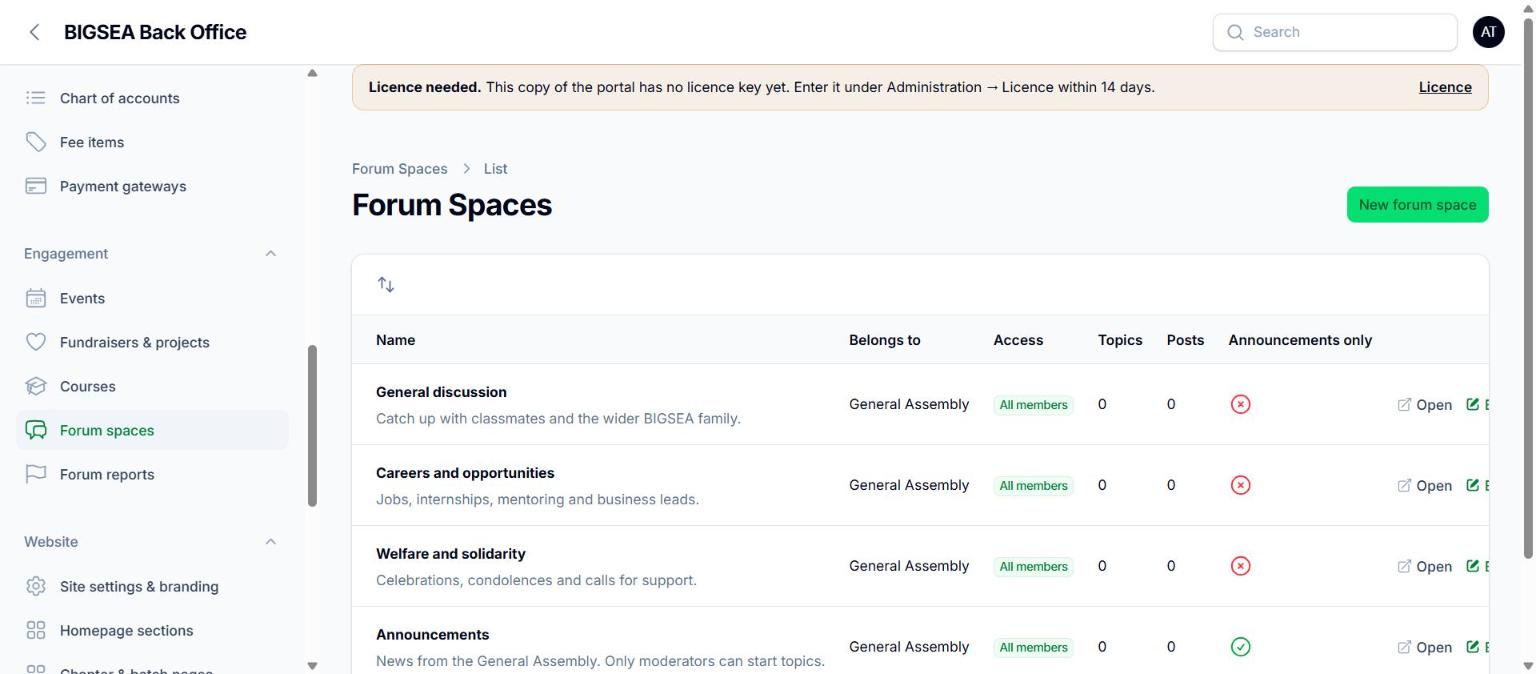Image resolution: width=1536 pixels, height=674 pixels.
Task: Click the main page vertical scrollbar
Action: 1528,286
